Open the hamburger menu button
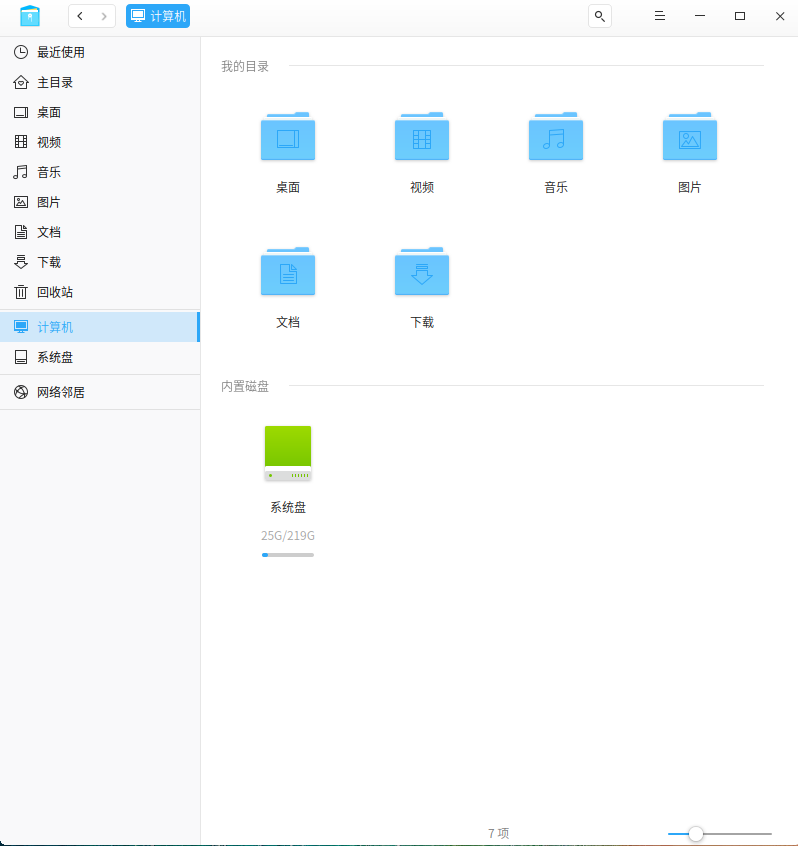 tap(659, 16)
